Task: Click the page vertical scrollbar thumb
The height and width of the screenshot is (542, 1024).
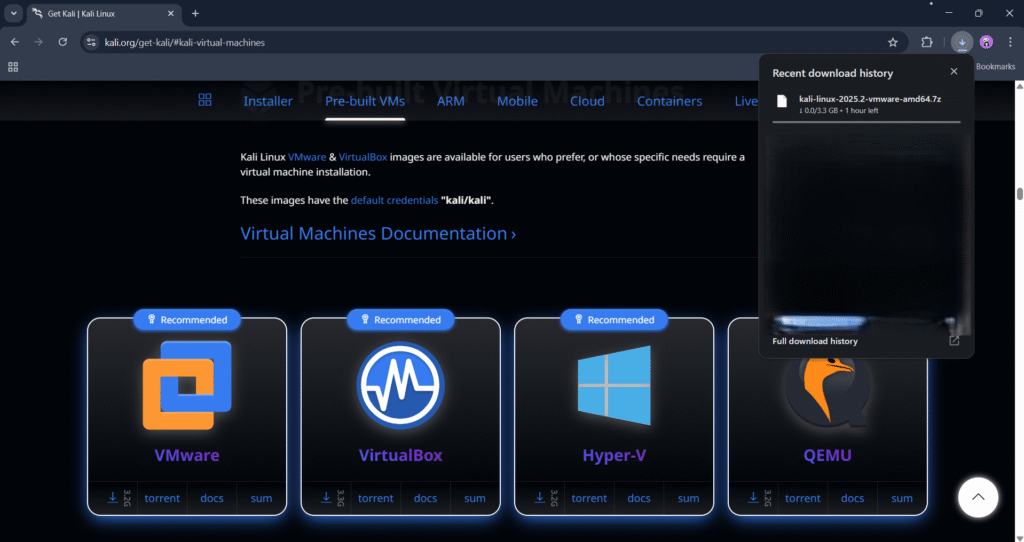Action: click(x=1019, y=194)
